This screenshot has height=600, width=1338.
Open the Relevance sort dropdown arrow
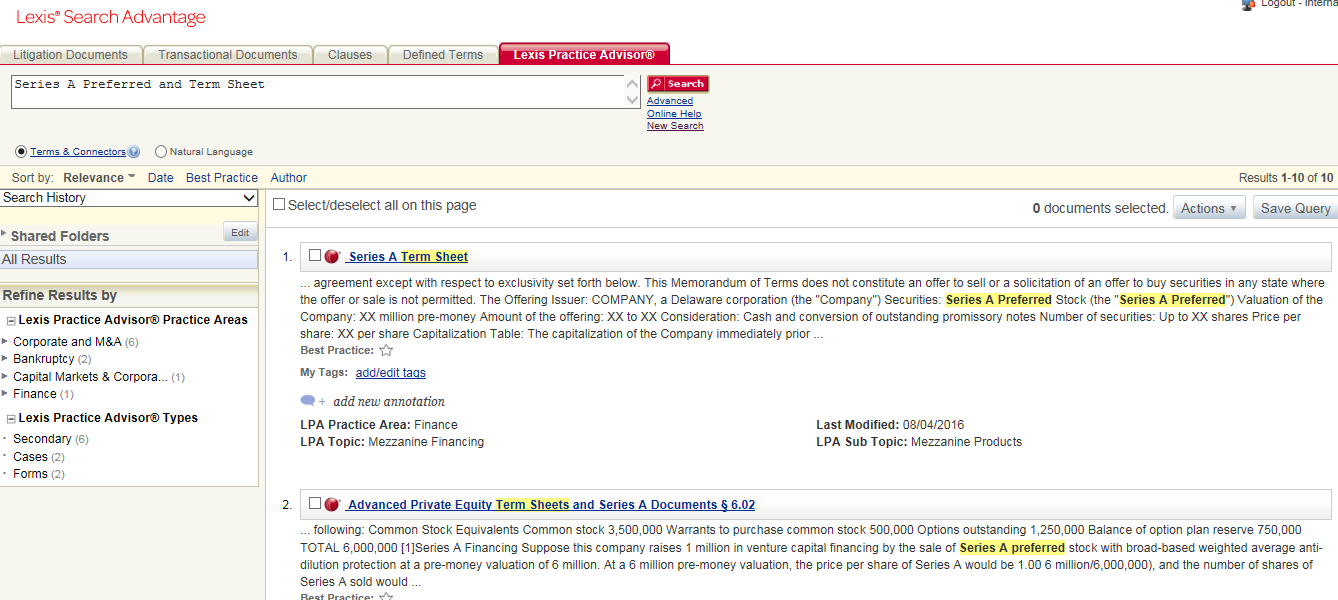coord(131,177)
